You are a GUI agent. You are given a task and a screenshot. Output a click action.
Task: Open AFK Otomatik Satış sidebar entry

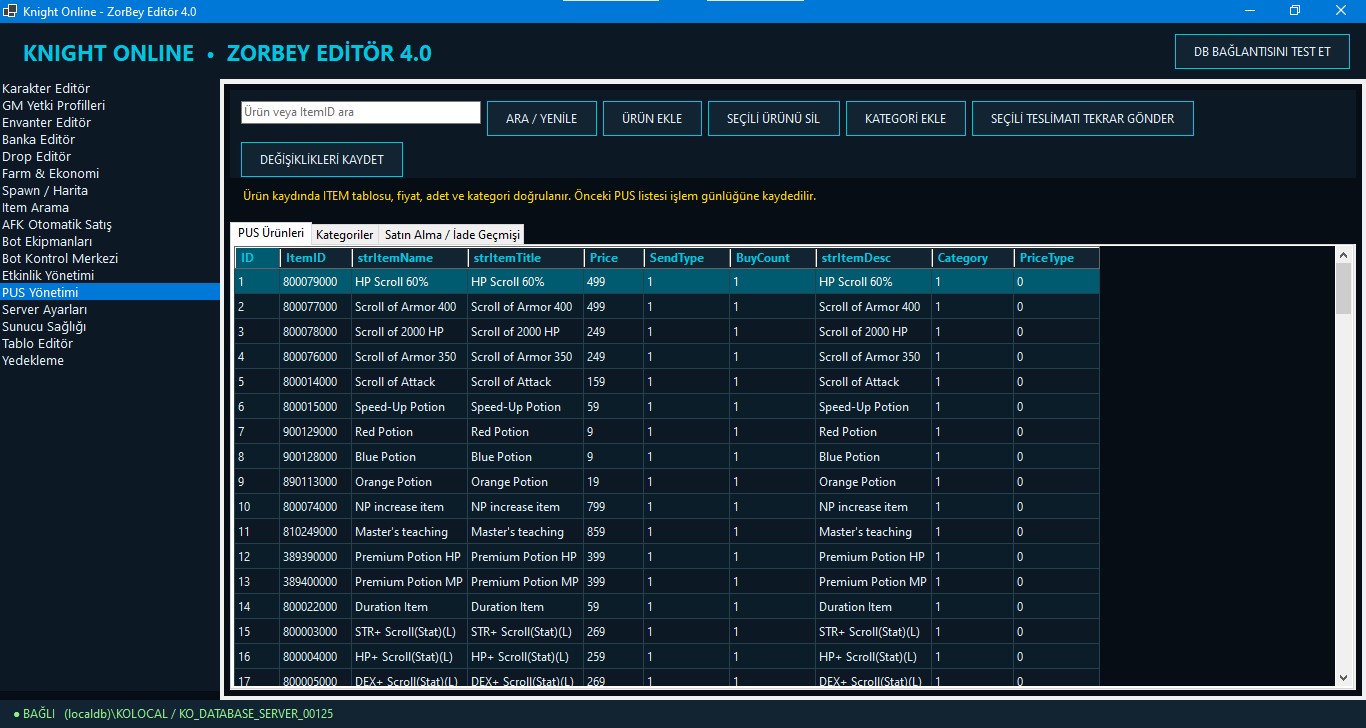(110, 225)
